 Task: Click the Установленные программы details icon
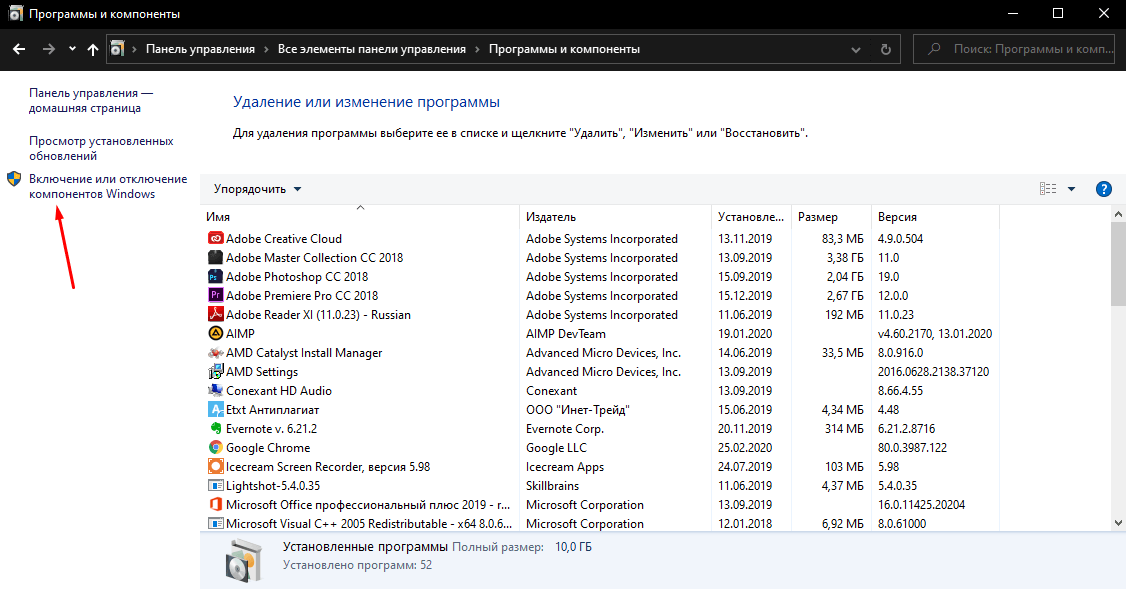[x=243, y=561]
